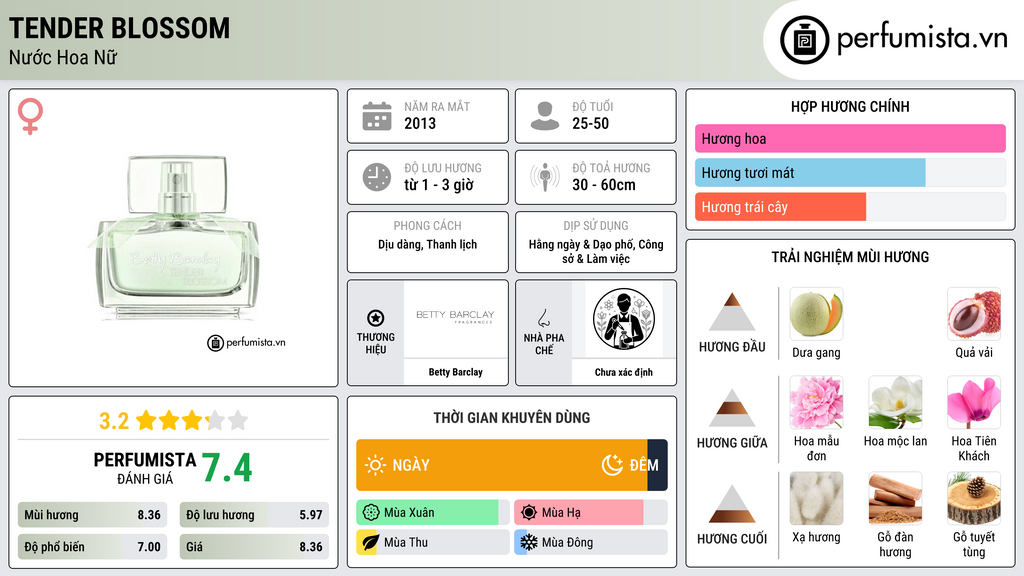This screenshot has width=1024, height=576.
Task: Click the Perfumista score 7.4
Action: tap(227, 468)
